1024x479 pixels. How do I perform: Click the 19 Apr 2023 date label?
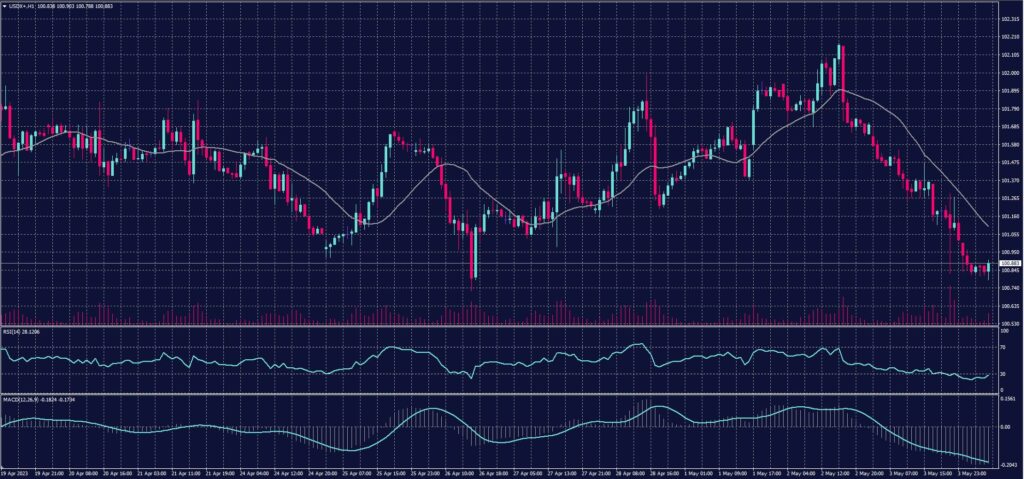tap(15, 470)
